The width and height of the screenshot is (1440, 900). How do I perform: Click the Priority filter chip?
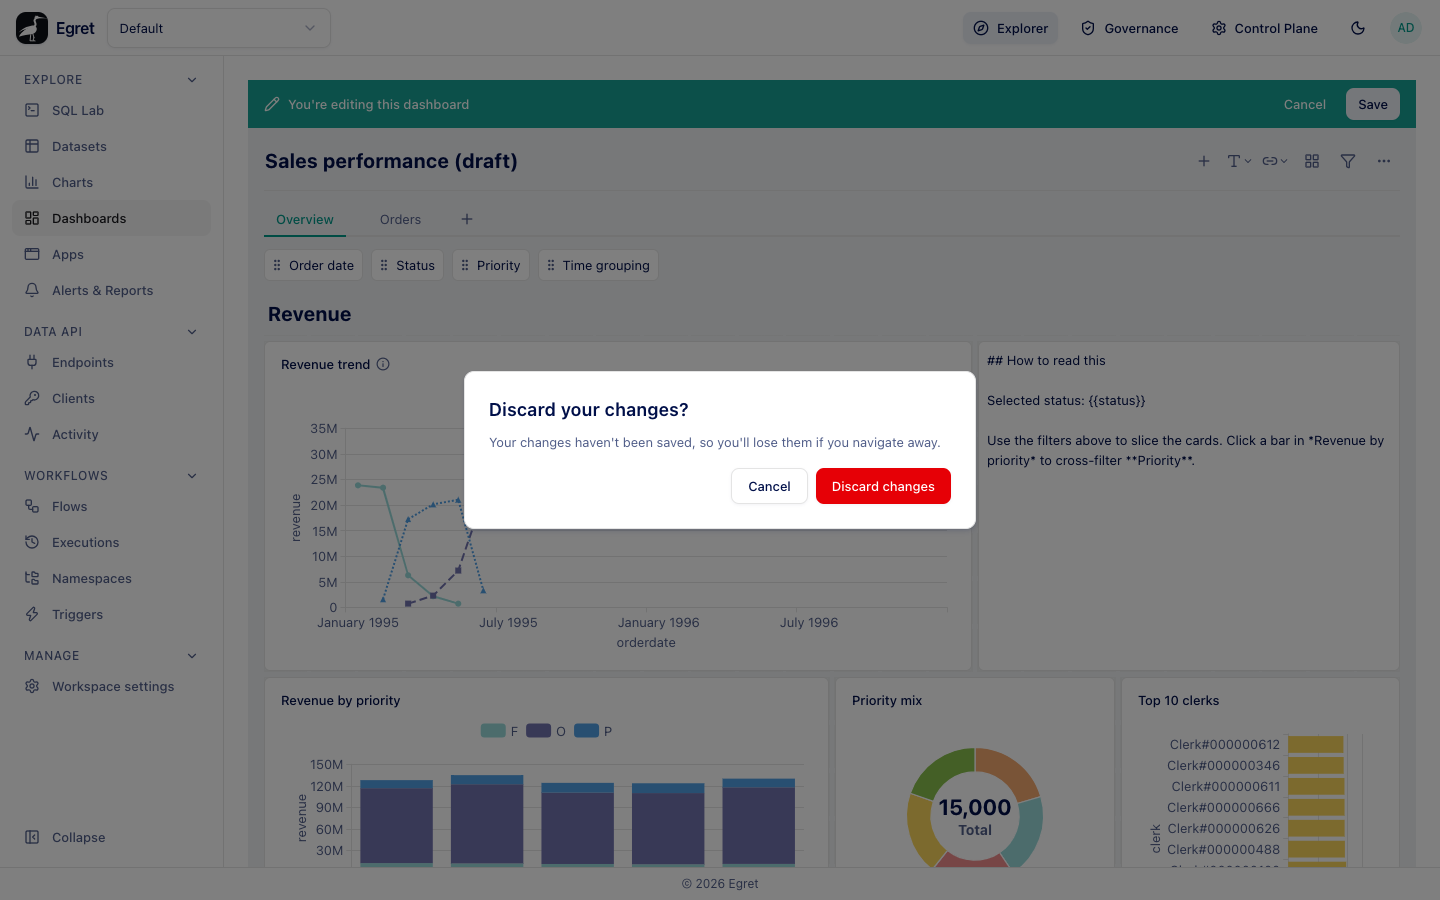pyautogui.click(x=490, y=265)
